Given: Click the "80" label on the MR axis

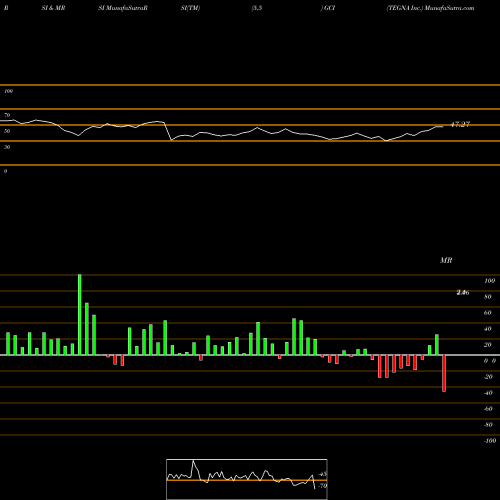Looking at the screenshot, I should pos(488,297).
